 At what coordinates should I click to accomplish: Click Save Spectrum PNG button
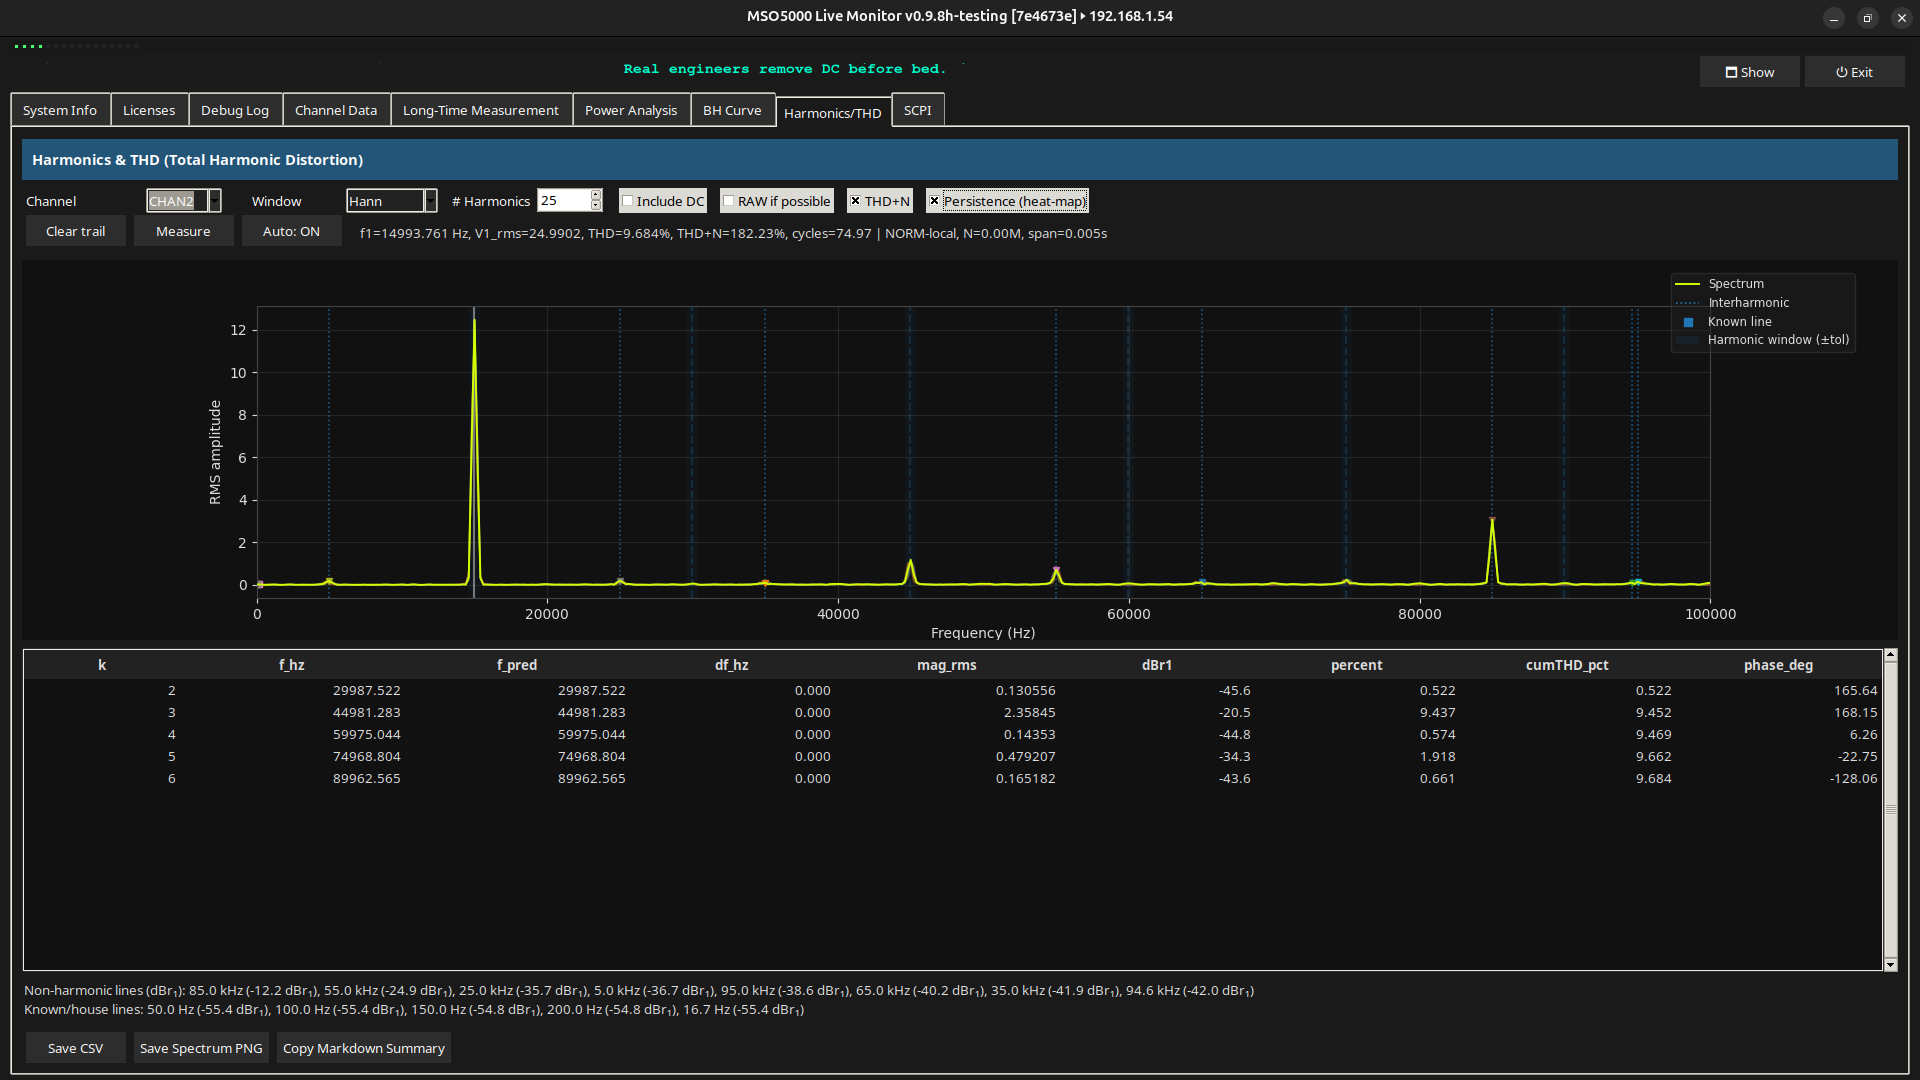coord(201,1048)
